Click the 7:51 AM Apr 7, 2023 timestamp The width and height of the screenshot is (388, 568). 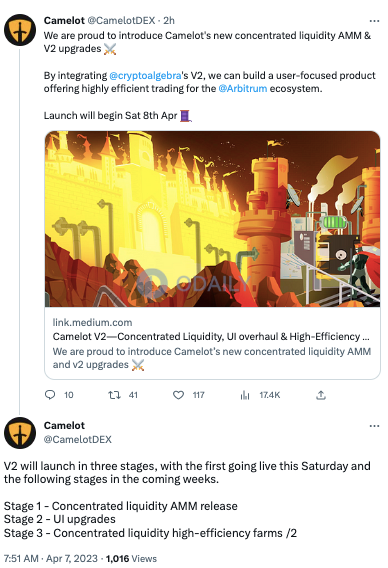click(51, 558)
